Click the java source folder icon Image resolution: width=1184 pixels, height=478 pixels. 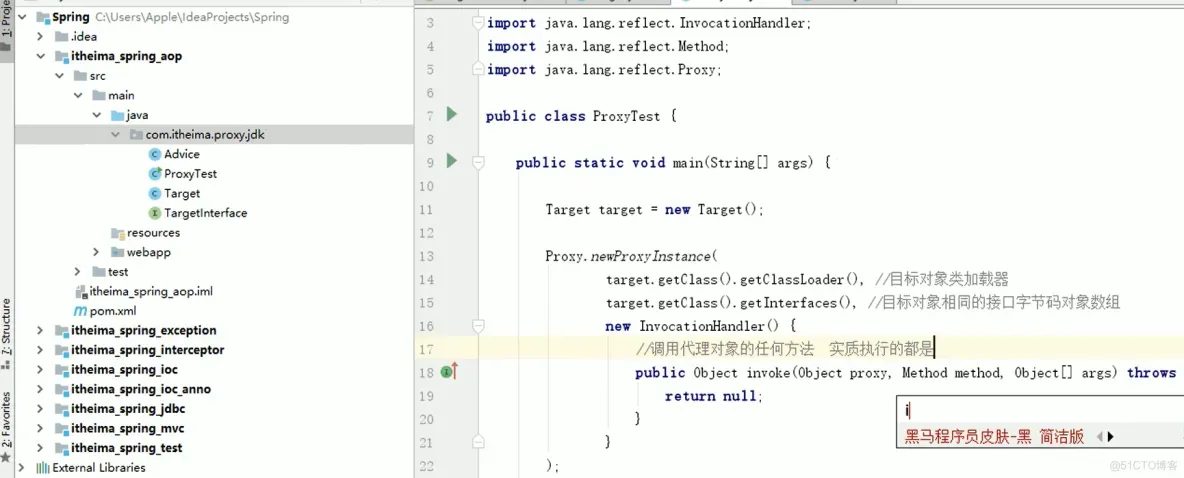coord(117,115)
